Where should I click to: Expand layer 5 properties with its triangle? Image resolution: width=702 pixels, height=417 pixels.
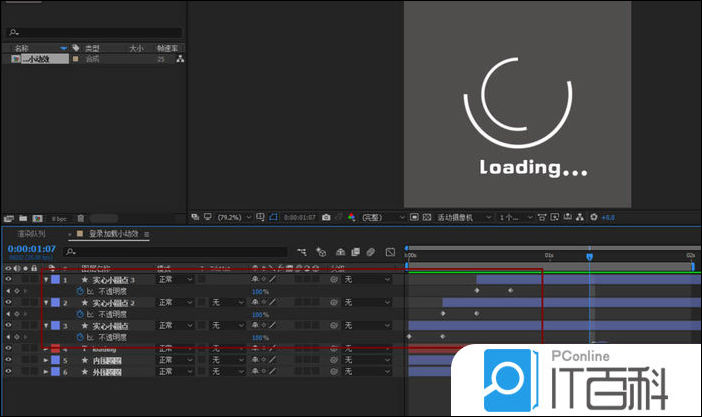[x=46, y=360]
